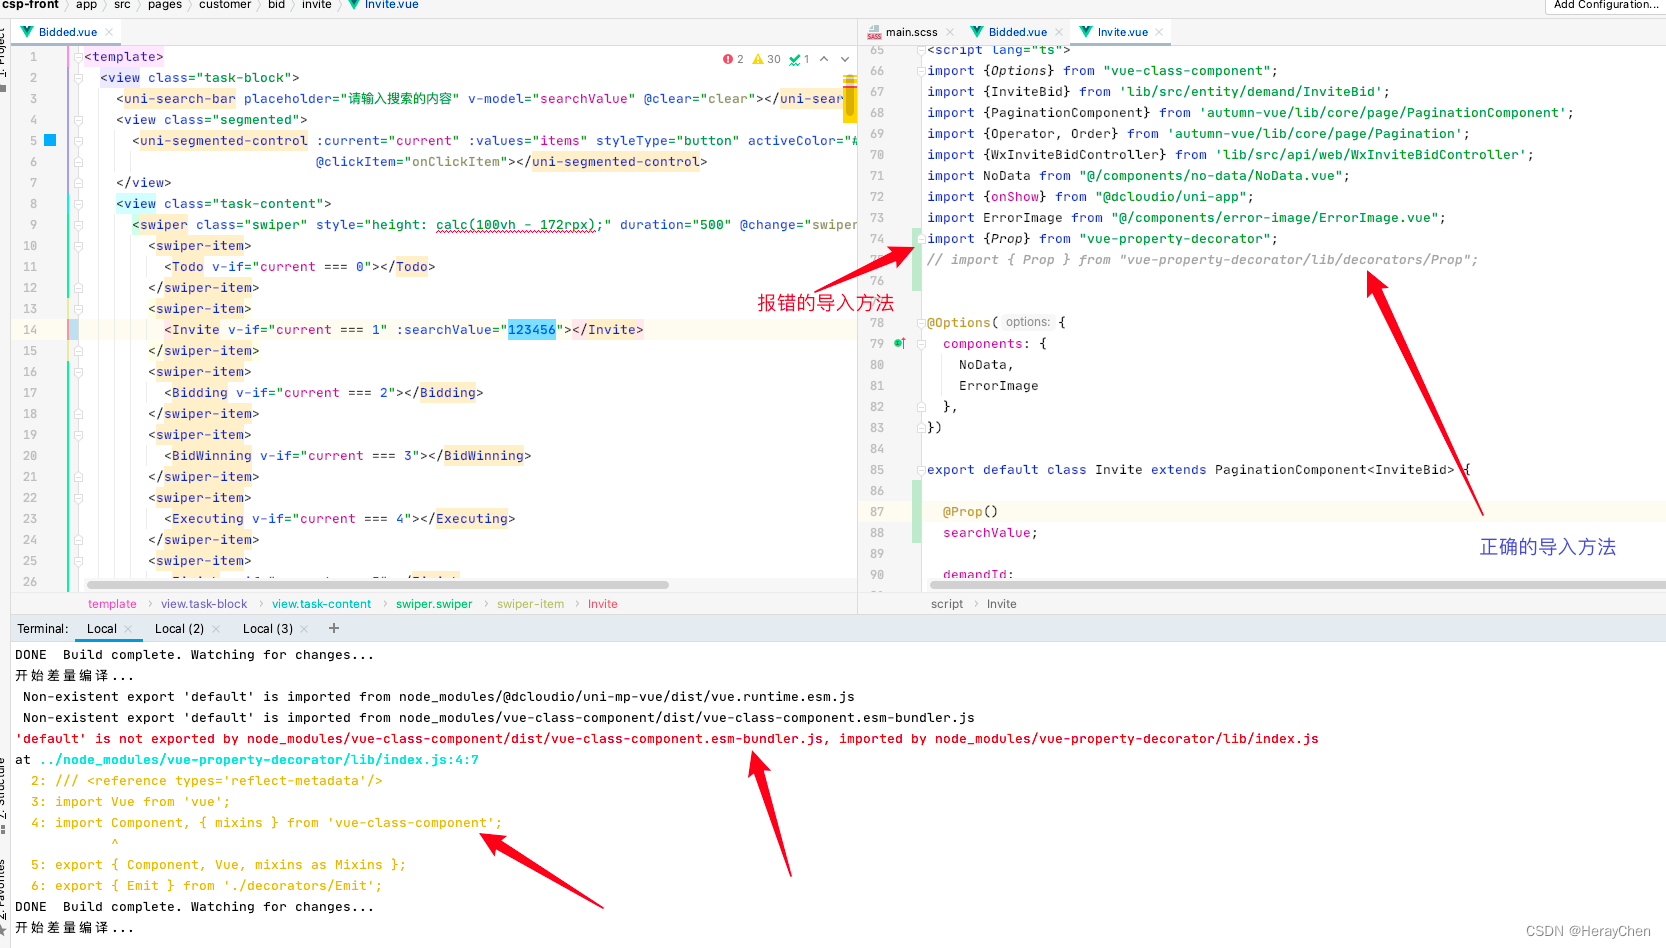Fold the swiper element on line 9

coord(77,225)
